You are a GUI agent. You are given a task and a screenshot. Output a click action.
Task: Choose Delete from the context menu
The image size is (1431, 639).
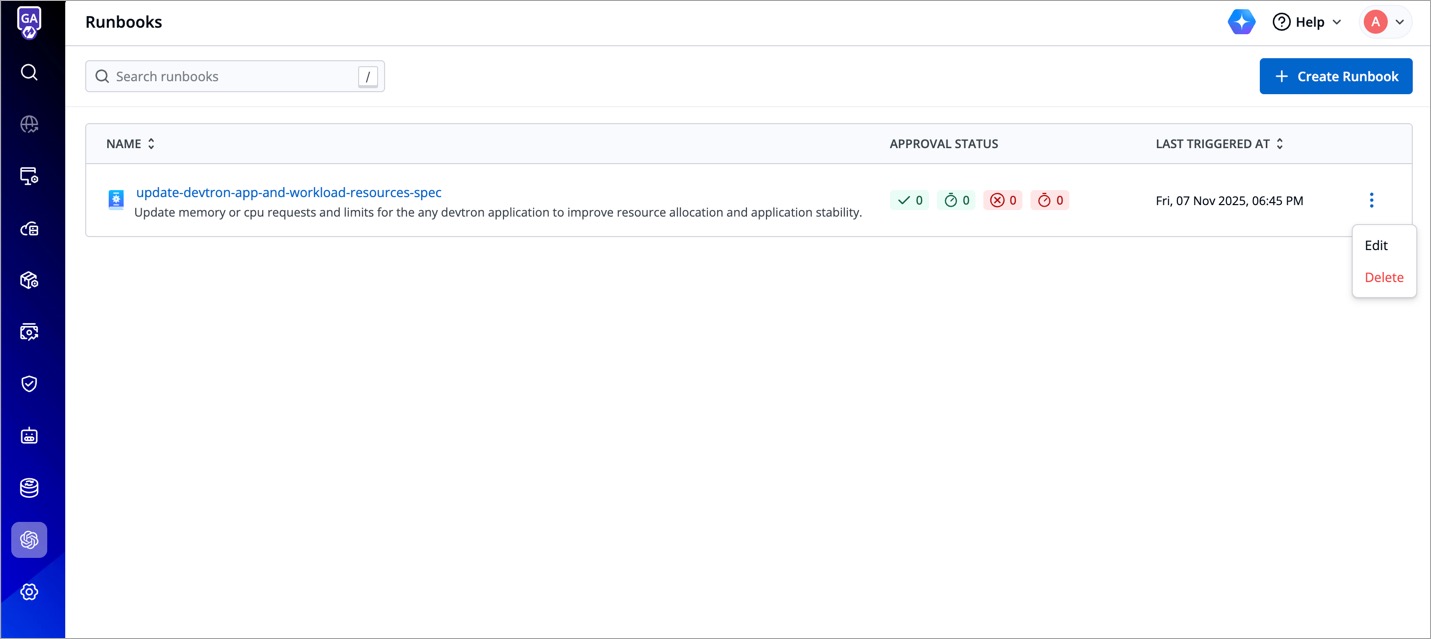(1384, 277)
